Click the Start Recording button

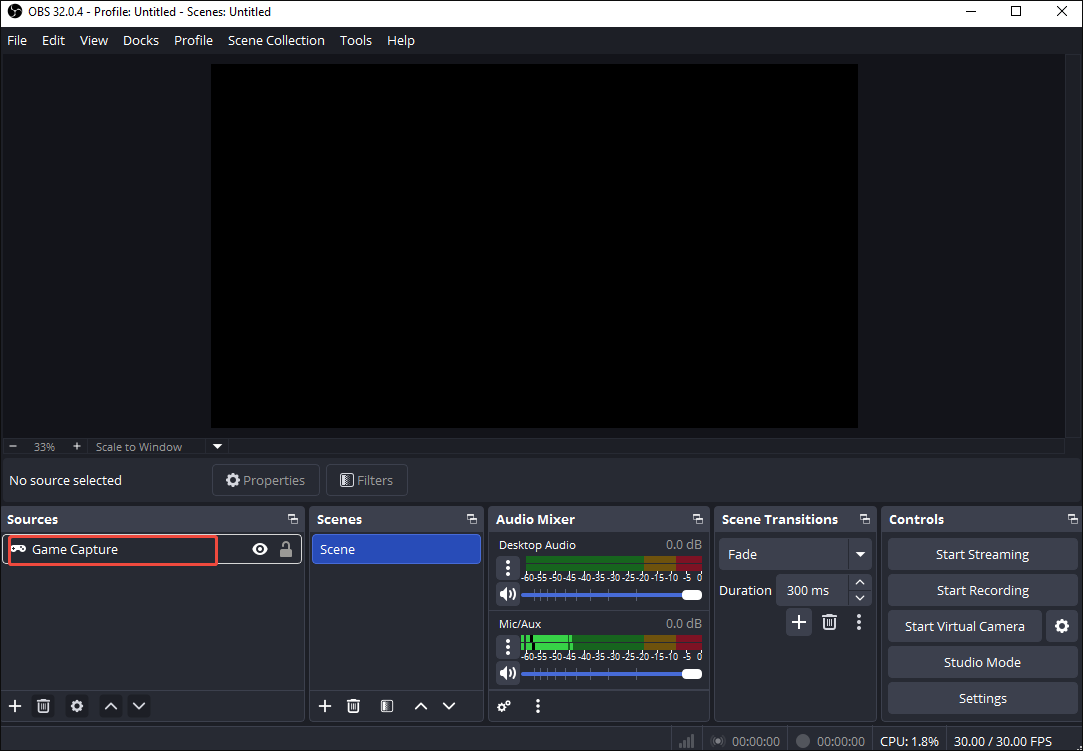coord(982,590)
